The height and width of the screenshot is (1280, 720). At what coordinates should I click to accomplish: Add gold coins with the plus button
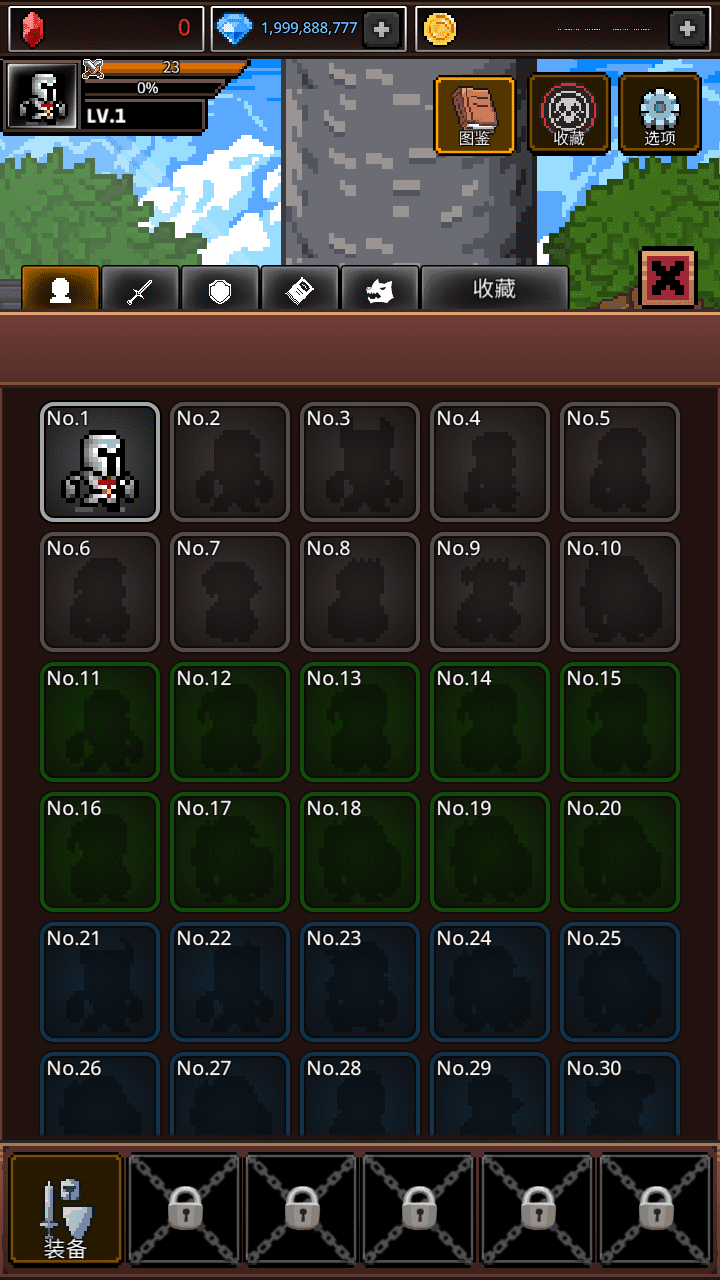pos(687,29)
